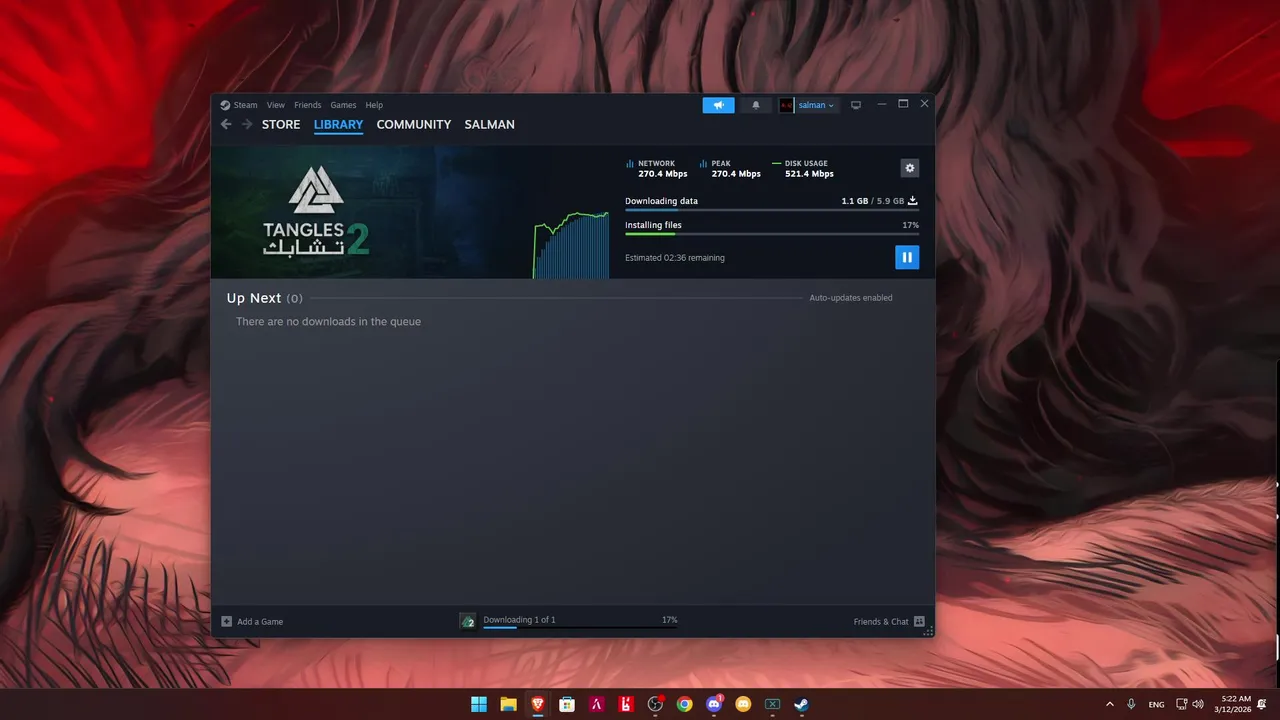Show hidden system tray icons
Viewport: 1280px width, 720px height.
(x=1109, y=704)
